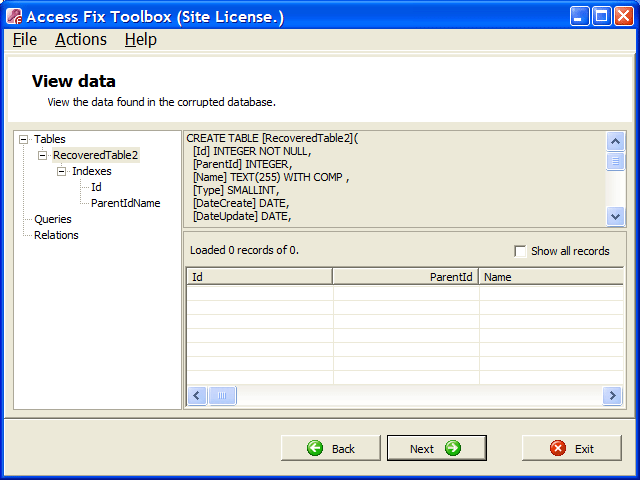Click the green arrow icon on the Back button
Viewport: 640px width, 480px height.
(315, 448)
